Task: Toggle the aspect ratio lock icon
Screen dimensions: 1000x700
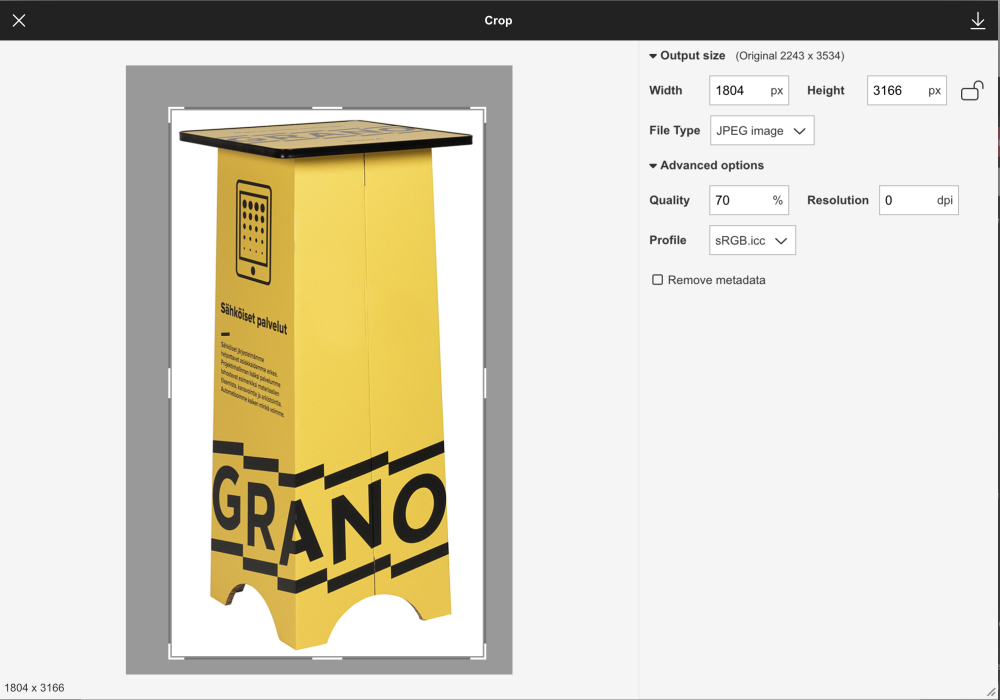Action: pos(972,91)
